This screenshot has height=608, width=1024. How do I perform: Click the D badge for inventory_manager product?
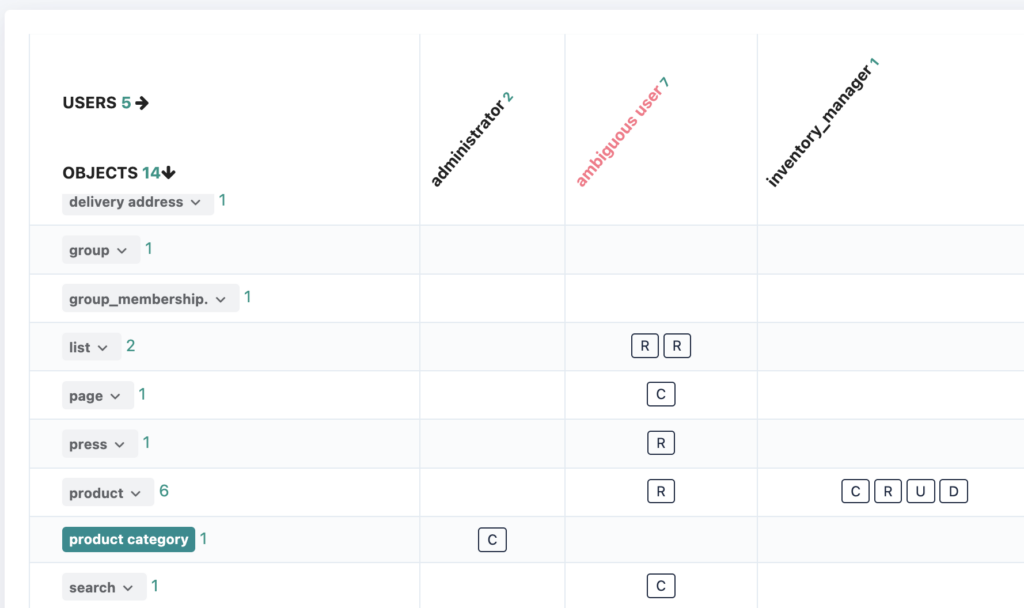pos(954,491)
